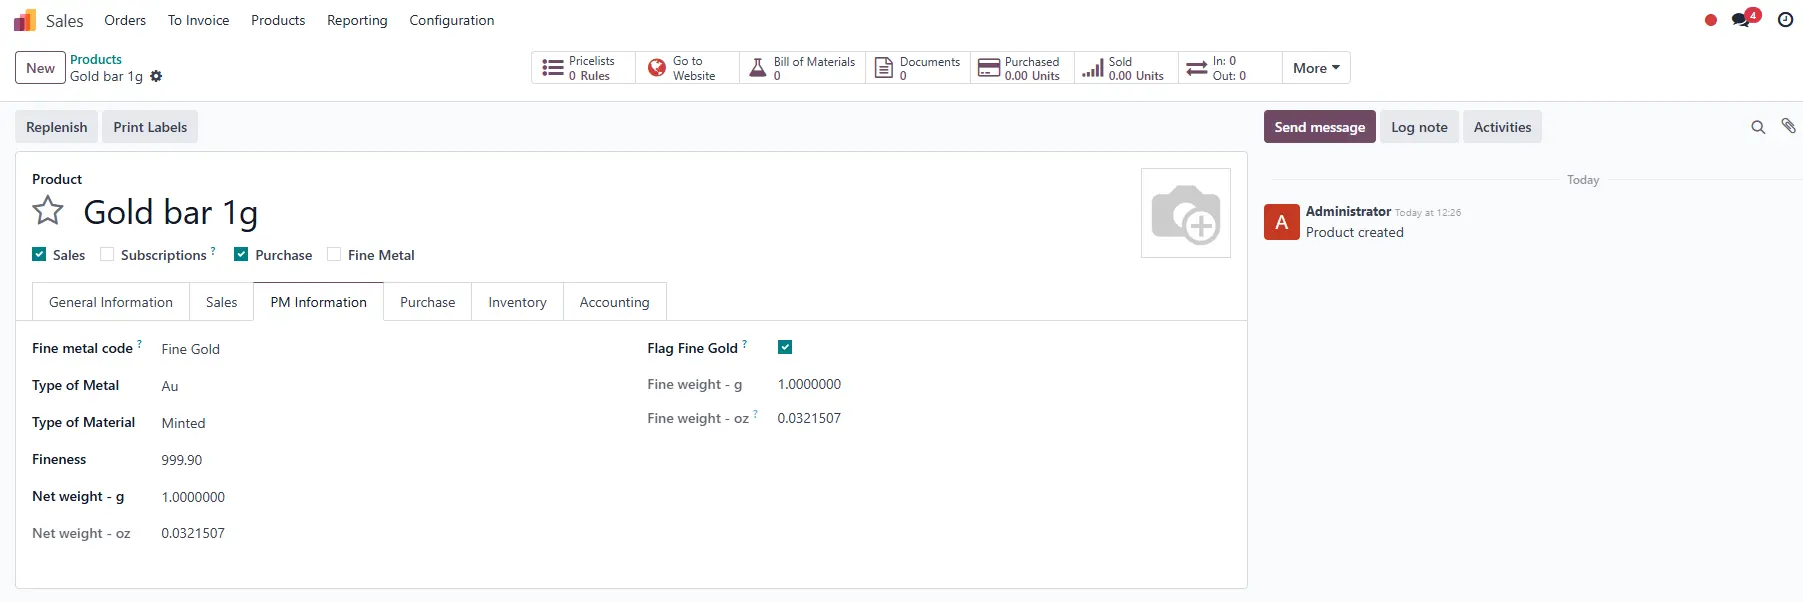
Task: Open the activities clock icon
Action: pyautogui.click(x=1785, y=20)
